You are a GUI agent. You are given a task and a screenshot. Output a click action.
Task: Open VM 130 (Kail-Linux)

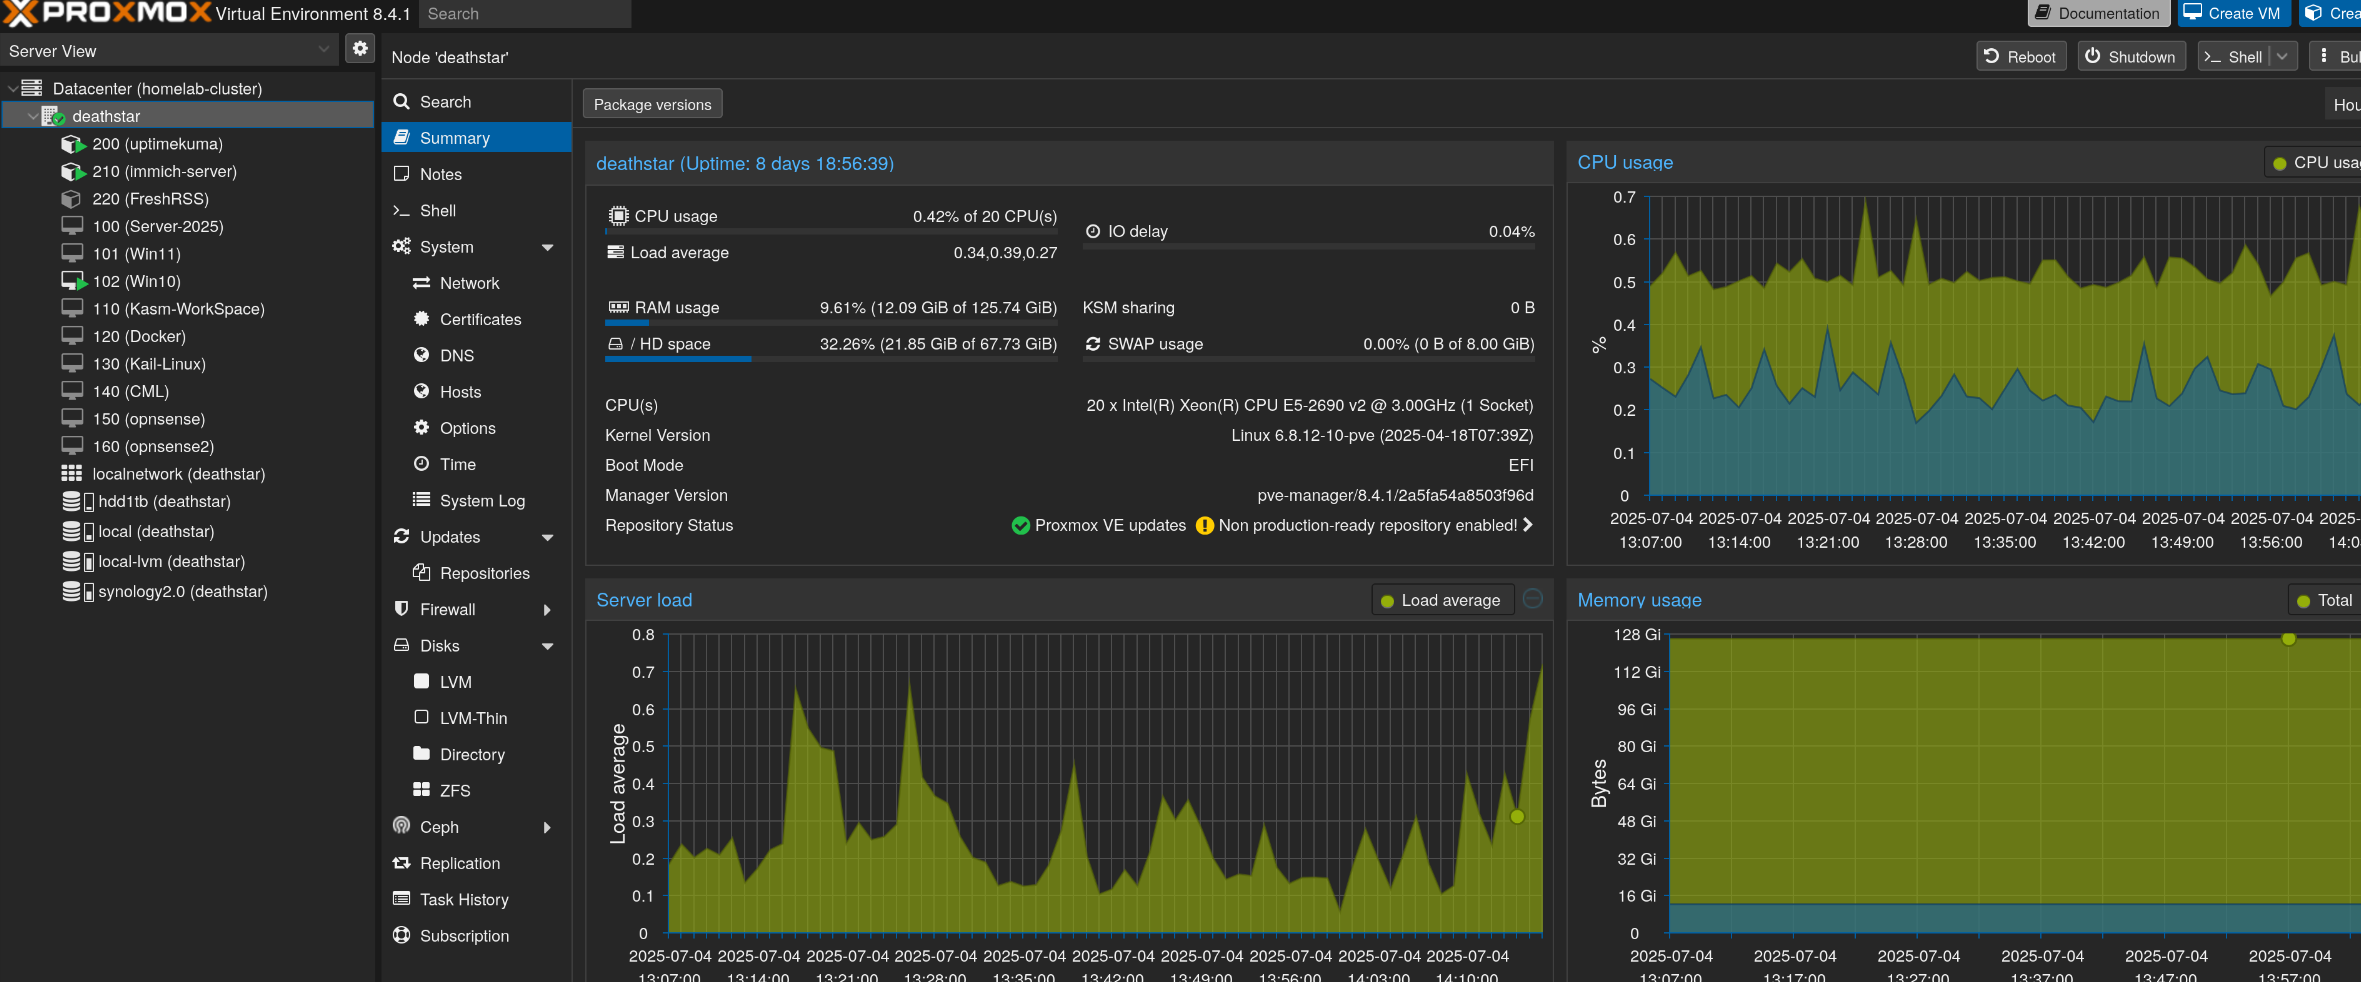[x=149, y=364]
